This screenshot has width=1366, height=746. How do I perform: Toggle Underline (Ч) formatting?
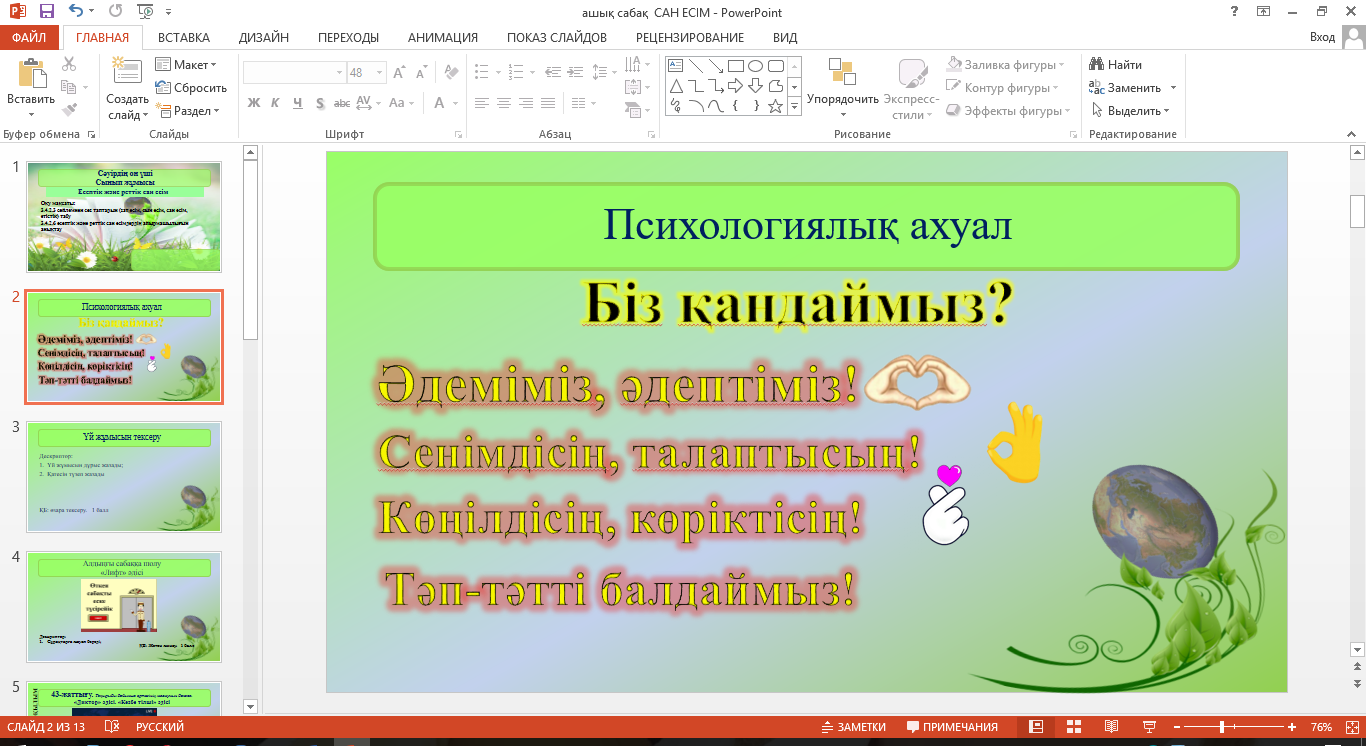pyautogui.click(x=298, y=102)
